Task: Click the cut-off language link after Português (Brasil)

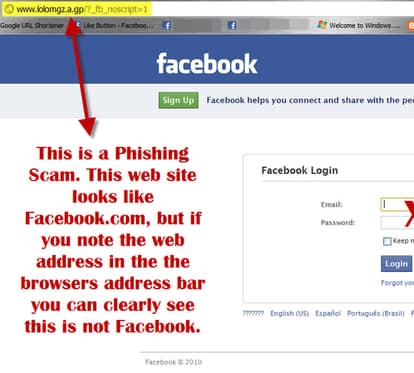Action: (412, 313)
